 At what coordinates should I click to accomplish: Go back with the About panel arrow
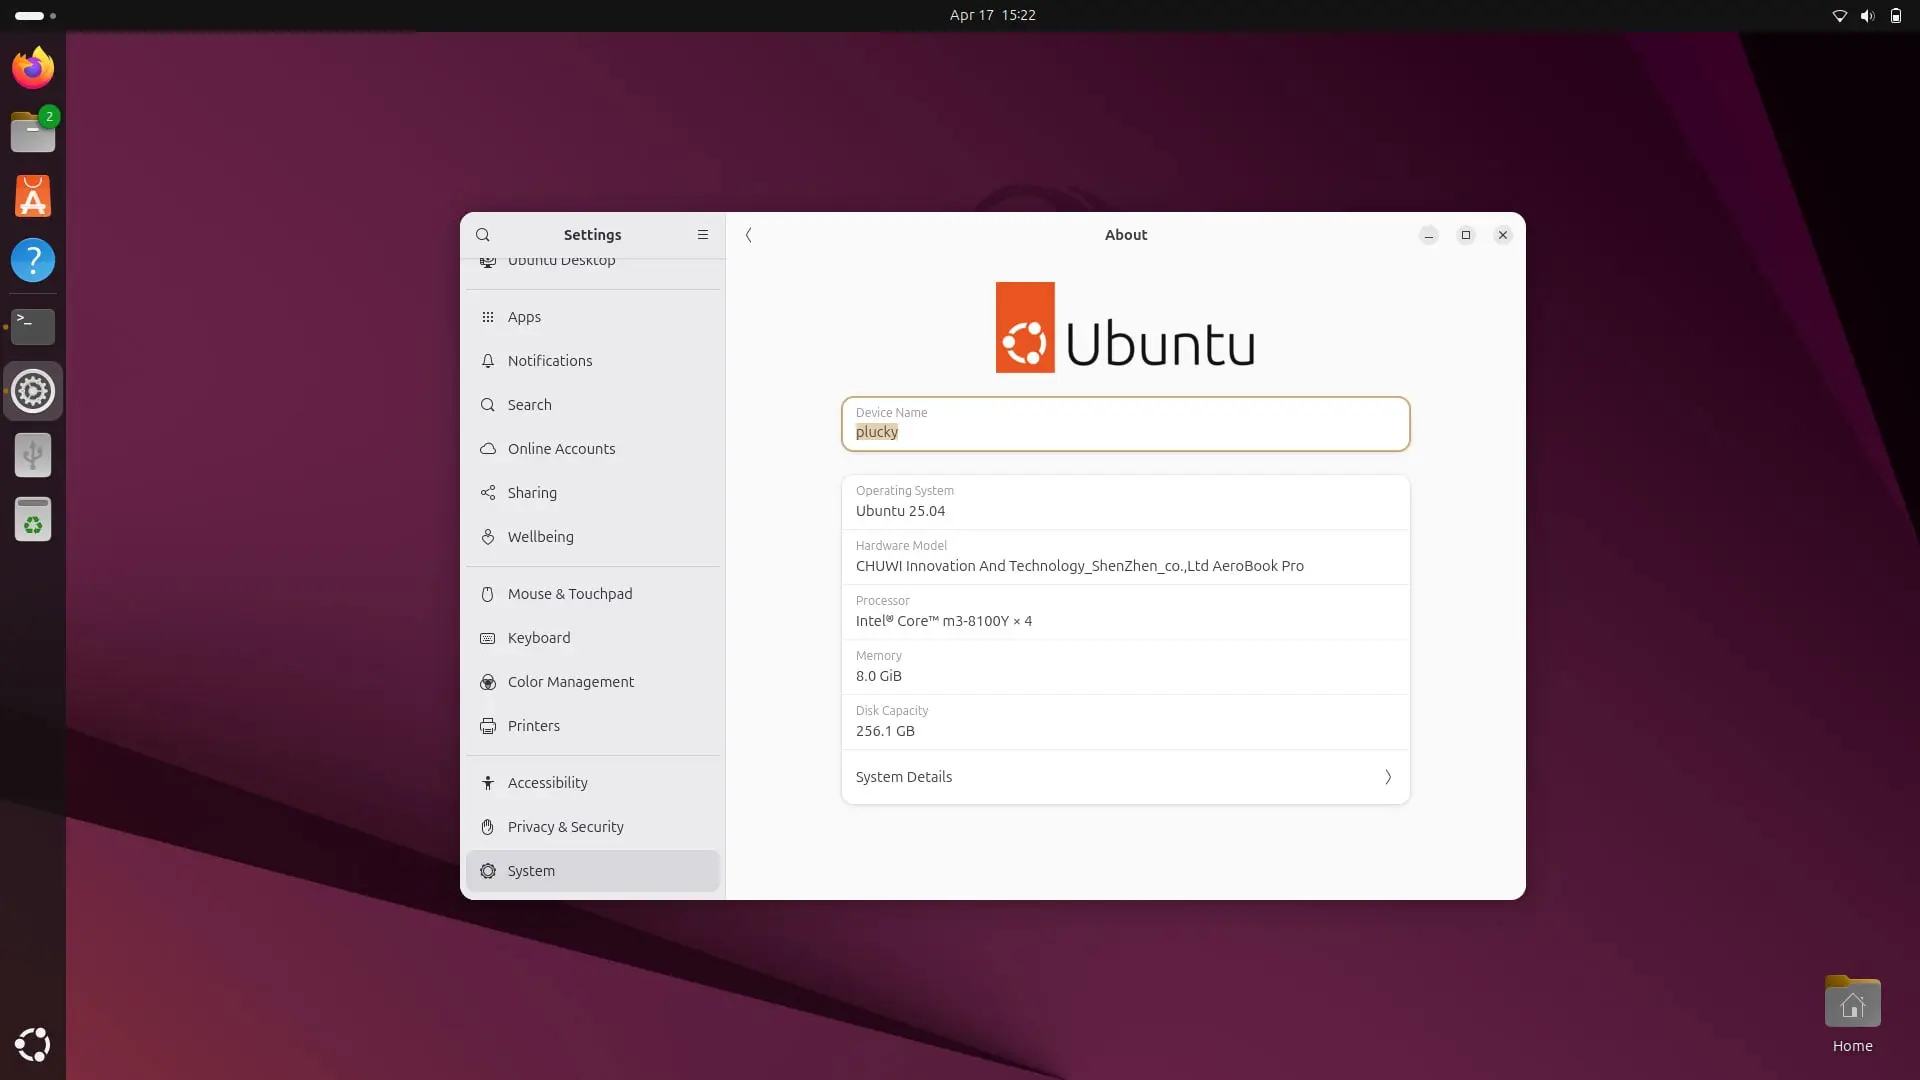748,235
